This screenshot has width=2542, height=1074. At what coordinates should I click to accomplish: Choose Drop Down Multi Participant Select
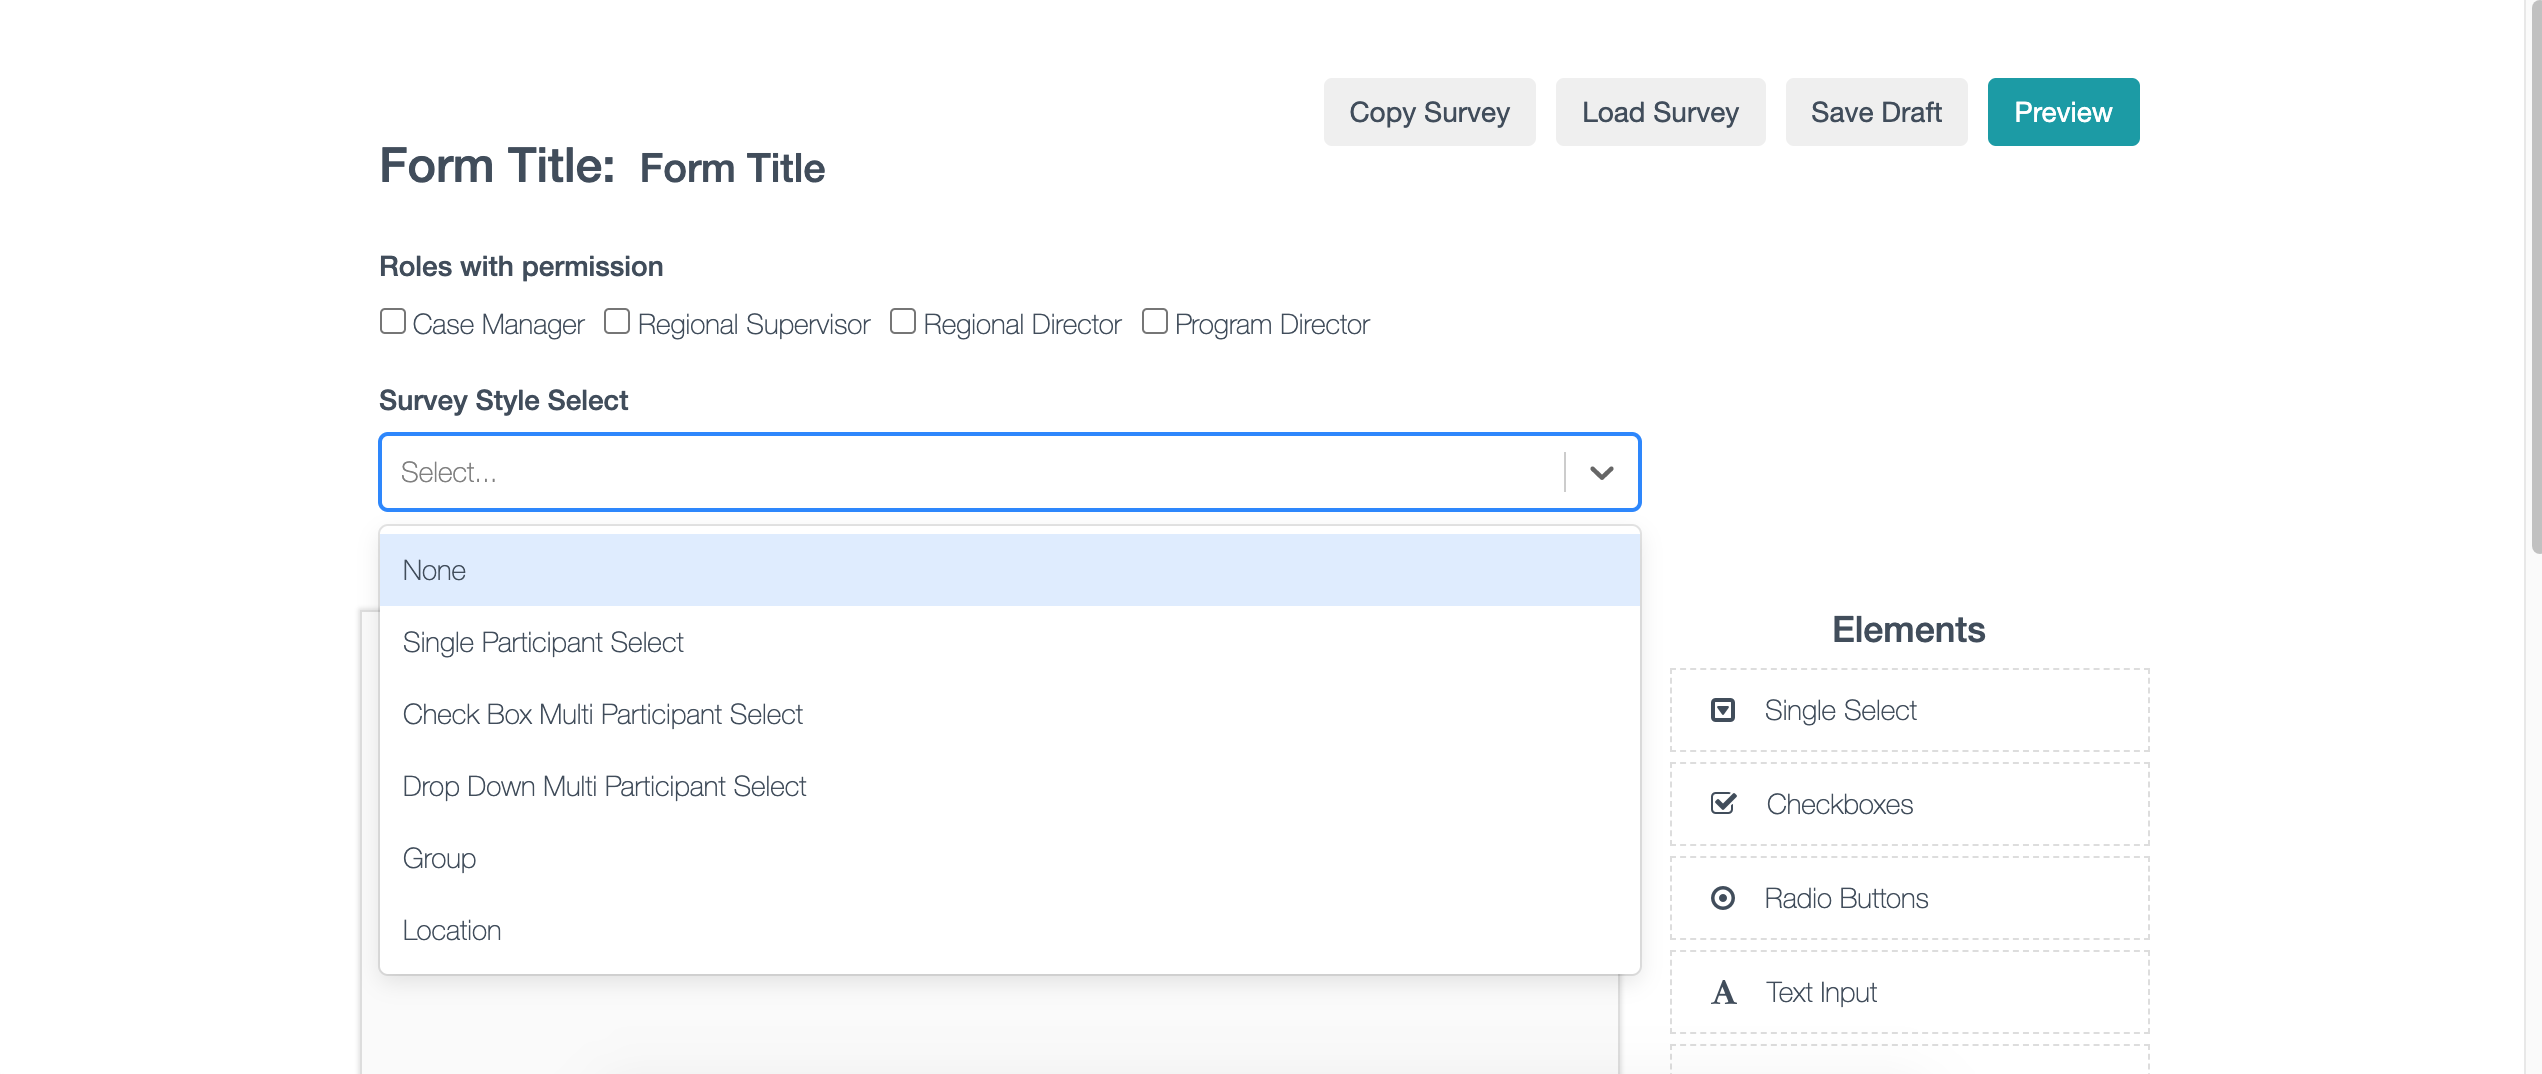(x=604, y=786)
